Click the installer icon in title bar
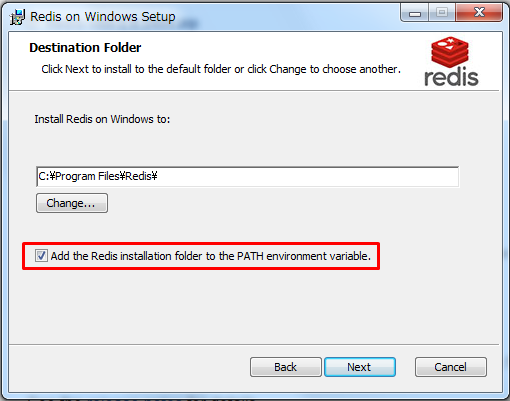The image size is (510, 401). point(17,17)
